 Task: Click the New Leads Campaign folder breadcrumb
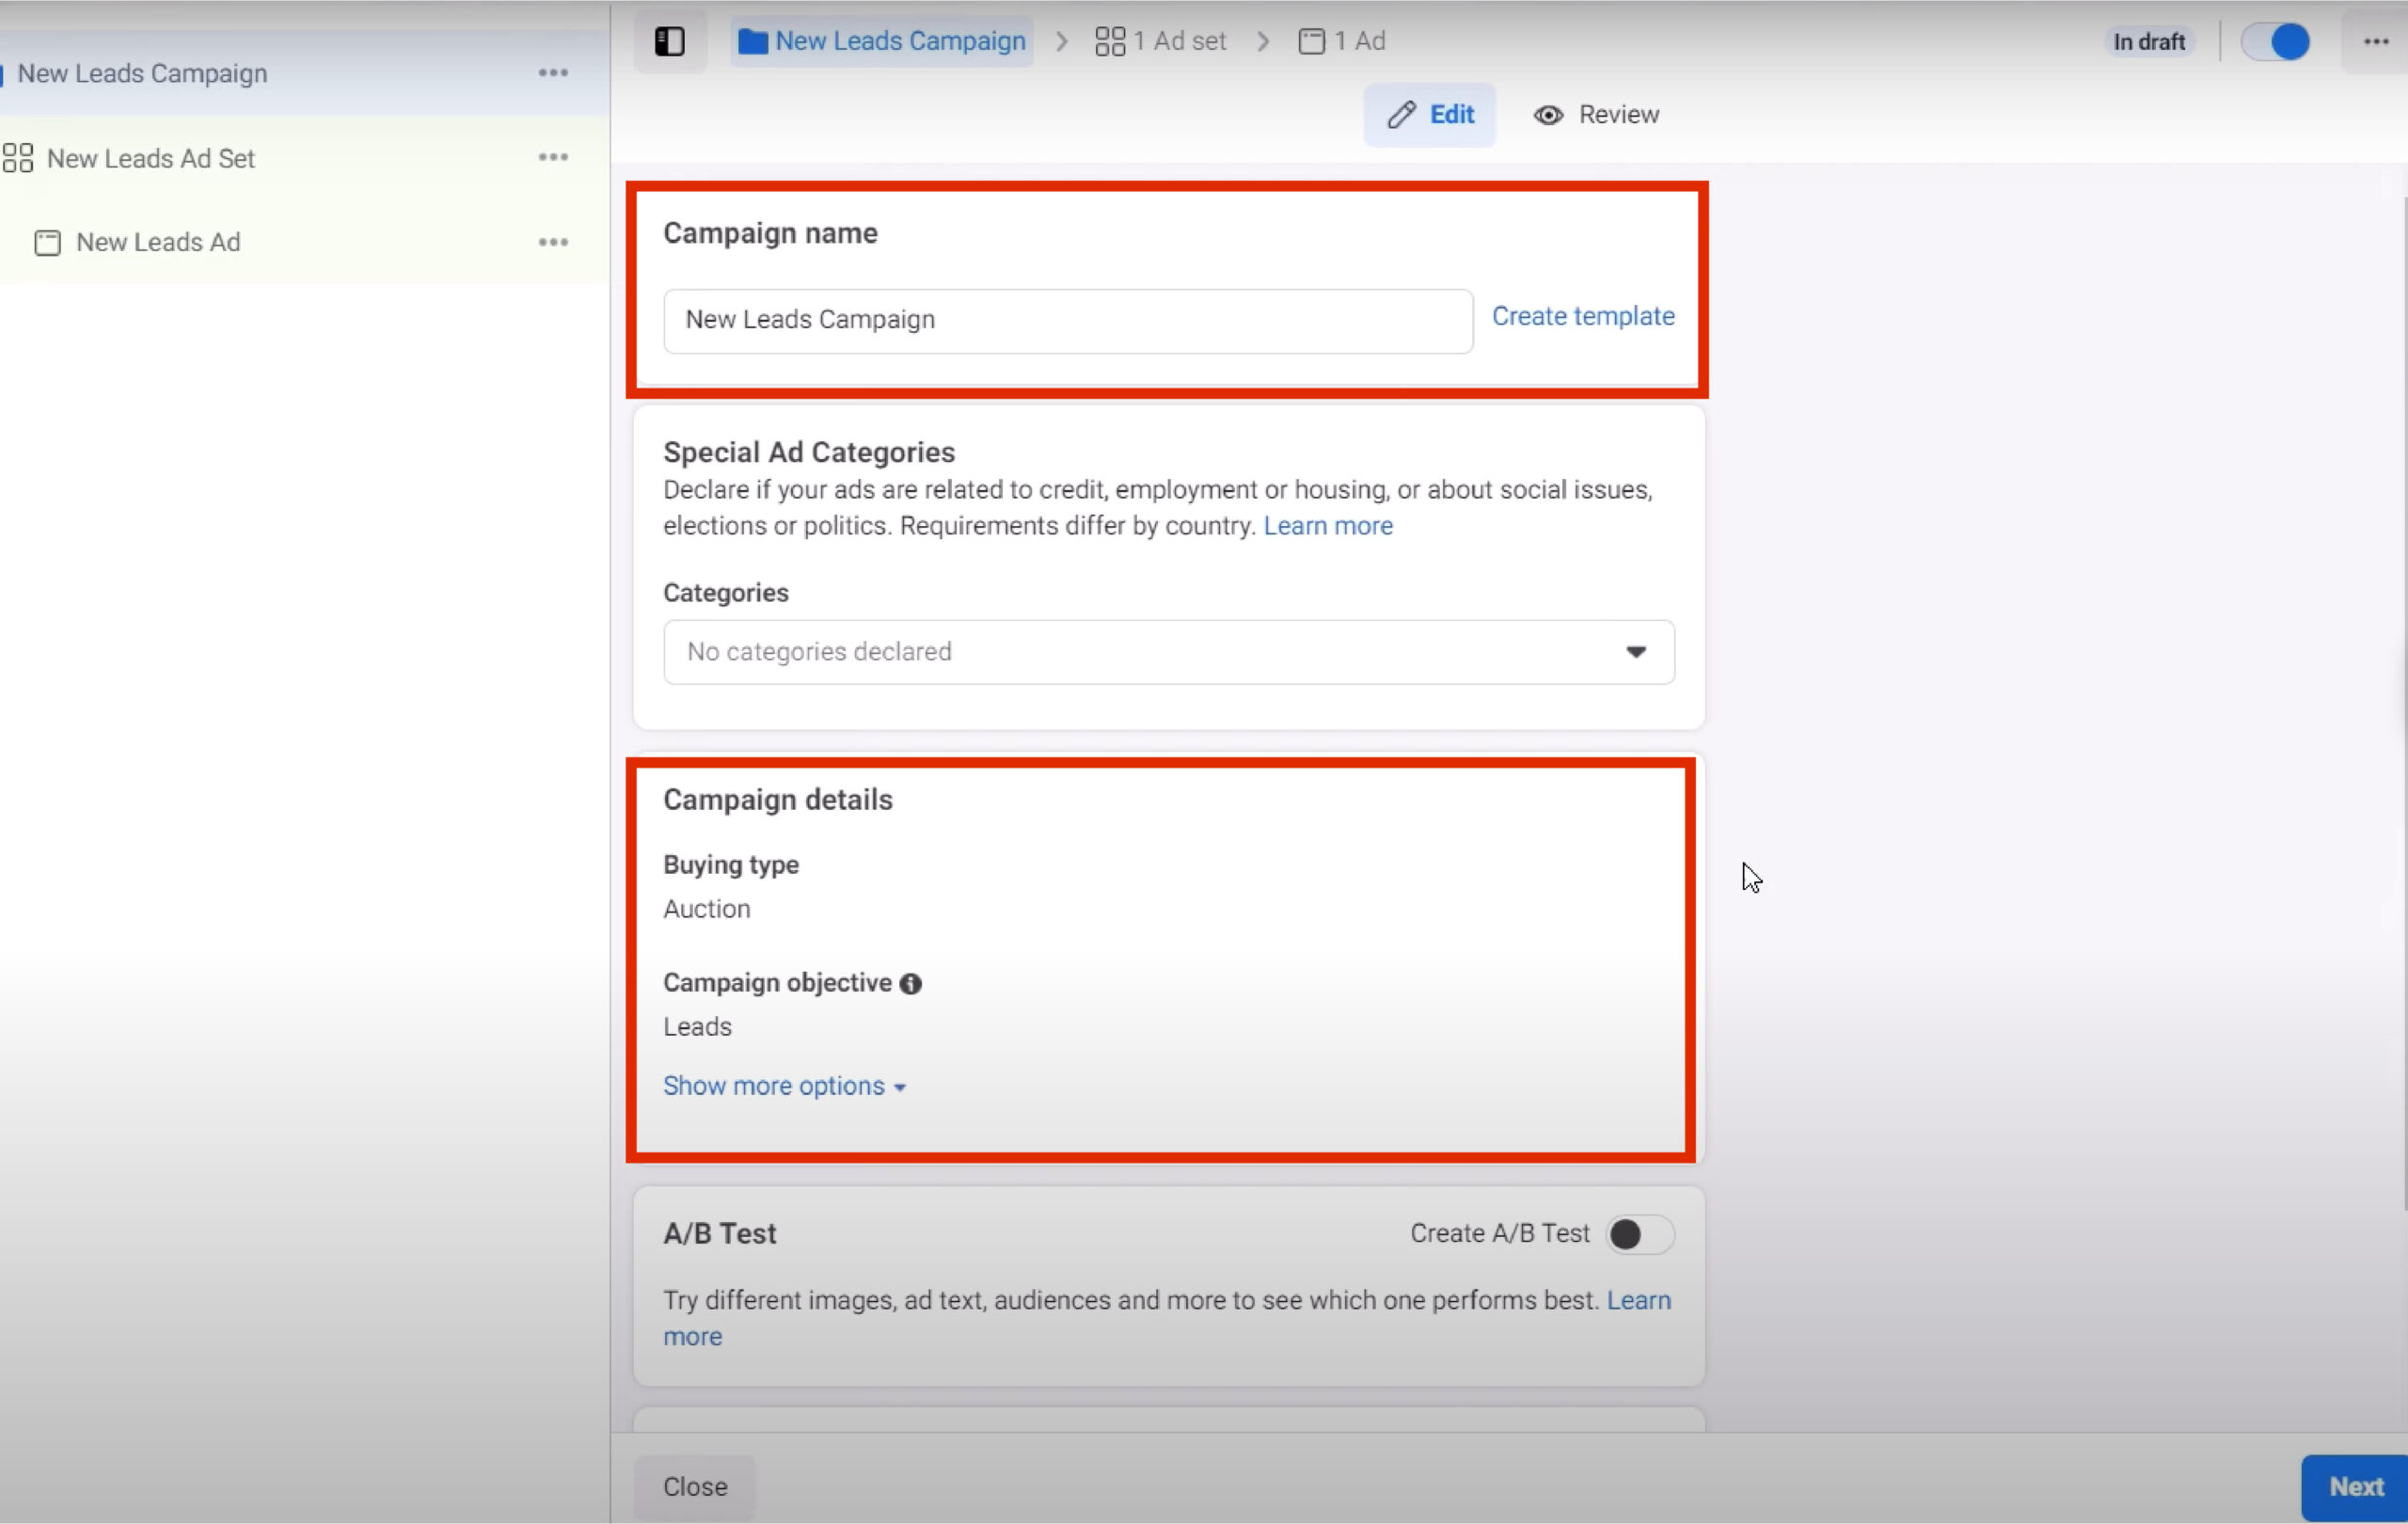point(882,41)
